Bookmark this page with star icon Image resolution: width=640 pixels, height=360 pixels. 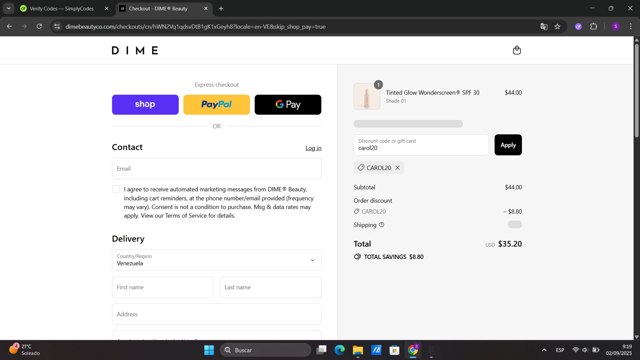(x=558, y=27)
